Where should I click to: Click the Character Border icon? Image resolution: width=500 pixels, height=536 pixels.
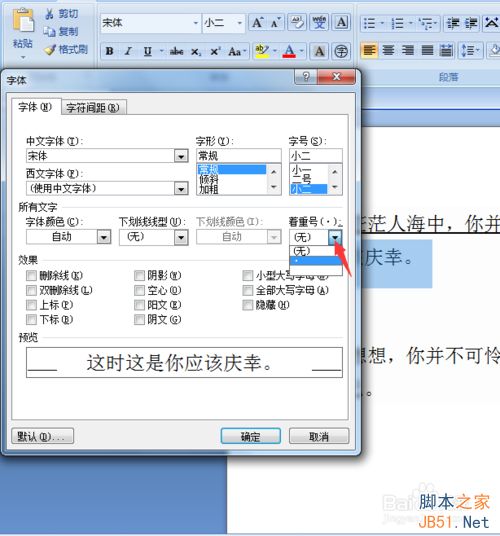point(341,23)
